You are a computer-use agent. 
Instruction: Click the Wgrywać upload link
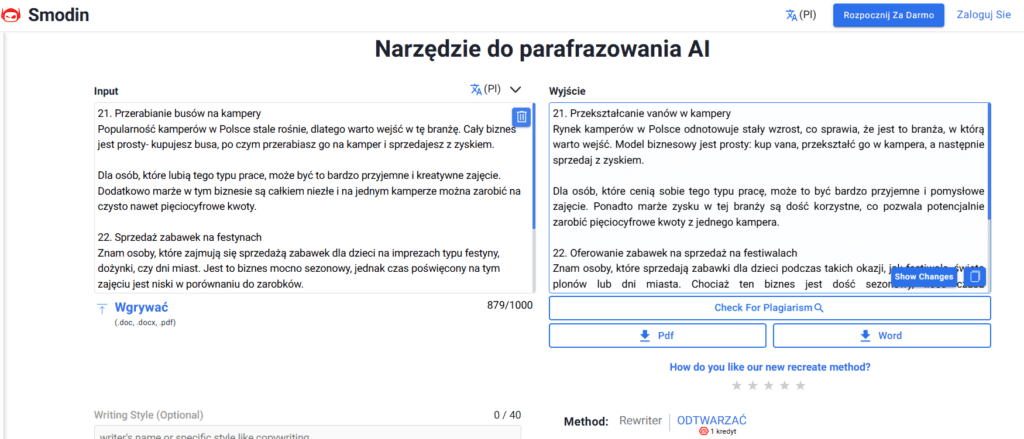142,308
